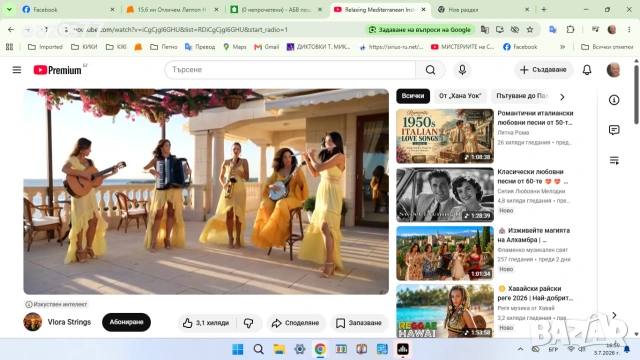Dislike the video with thumbs-down icon
The image size is (640, 360).
(249, 323)
